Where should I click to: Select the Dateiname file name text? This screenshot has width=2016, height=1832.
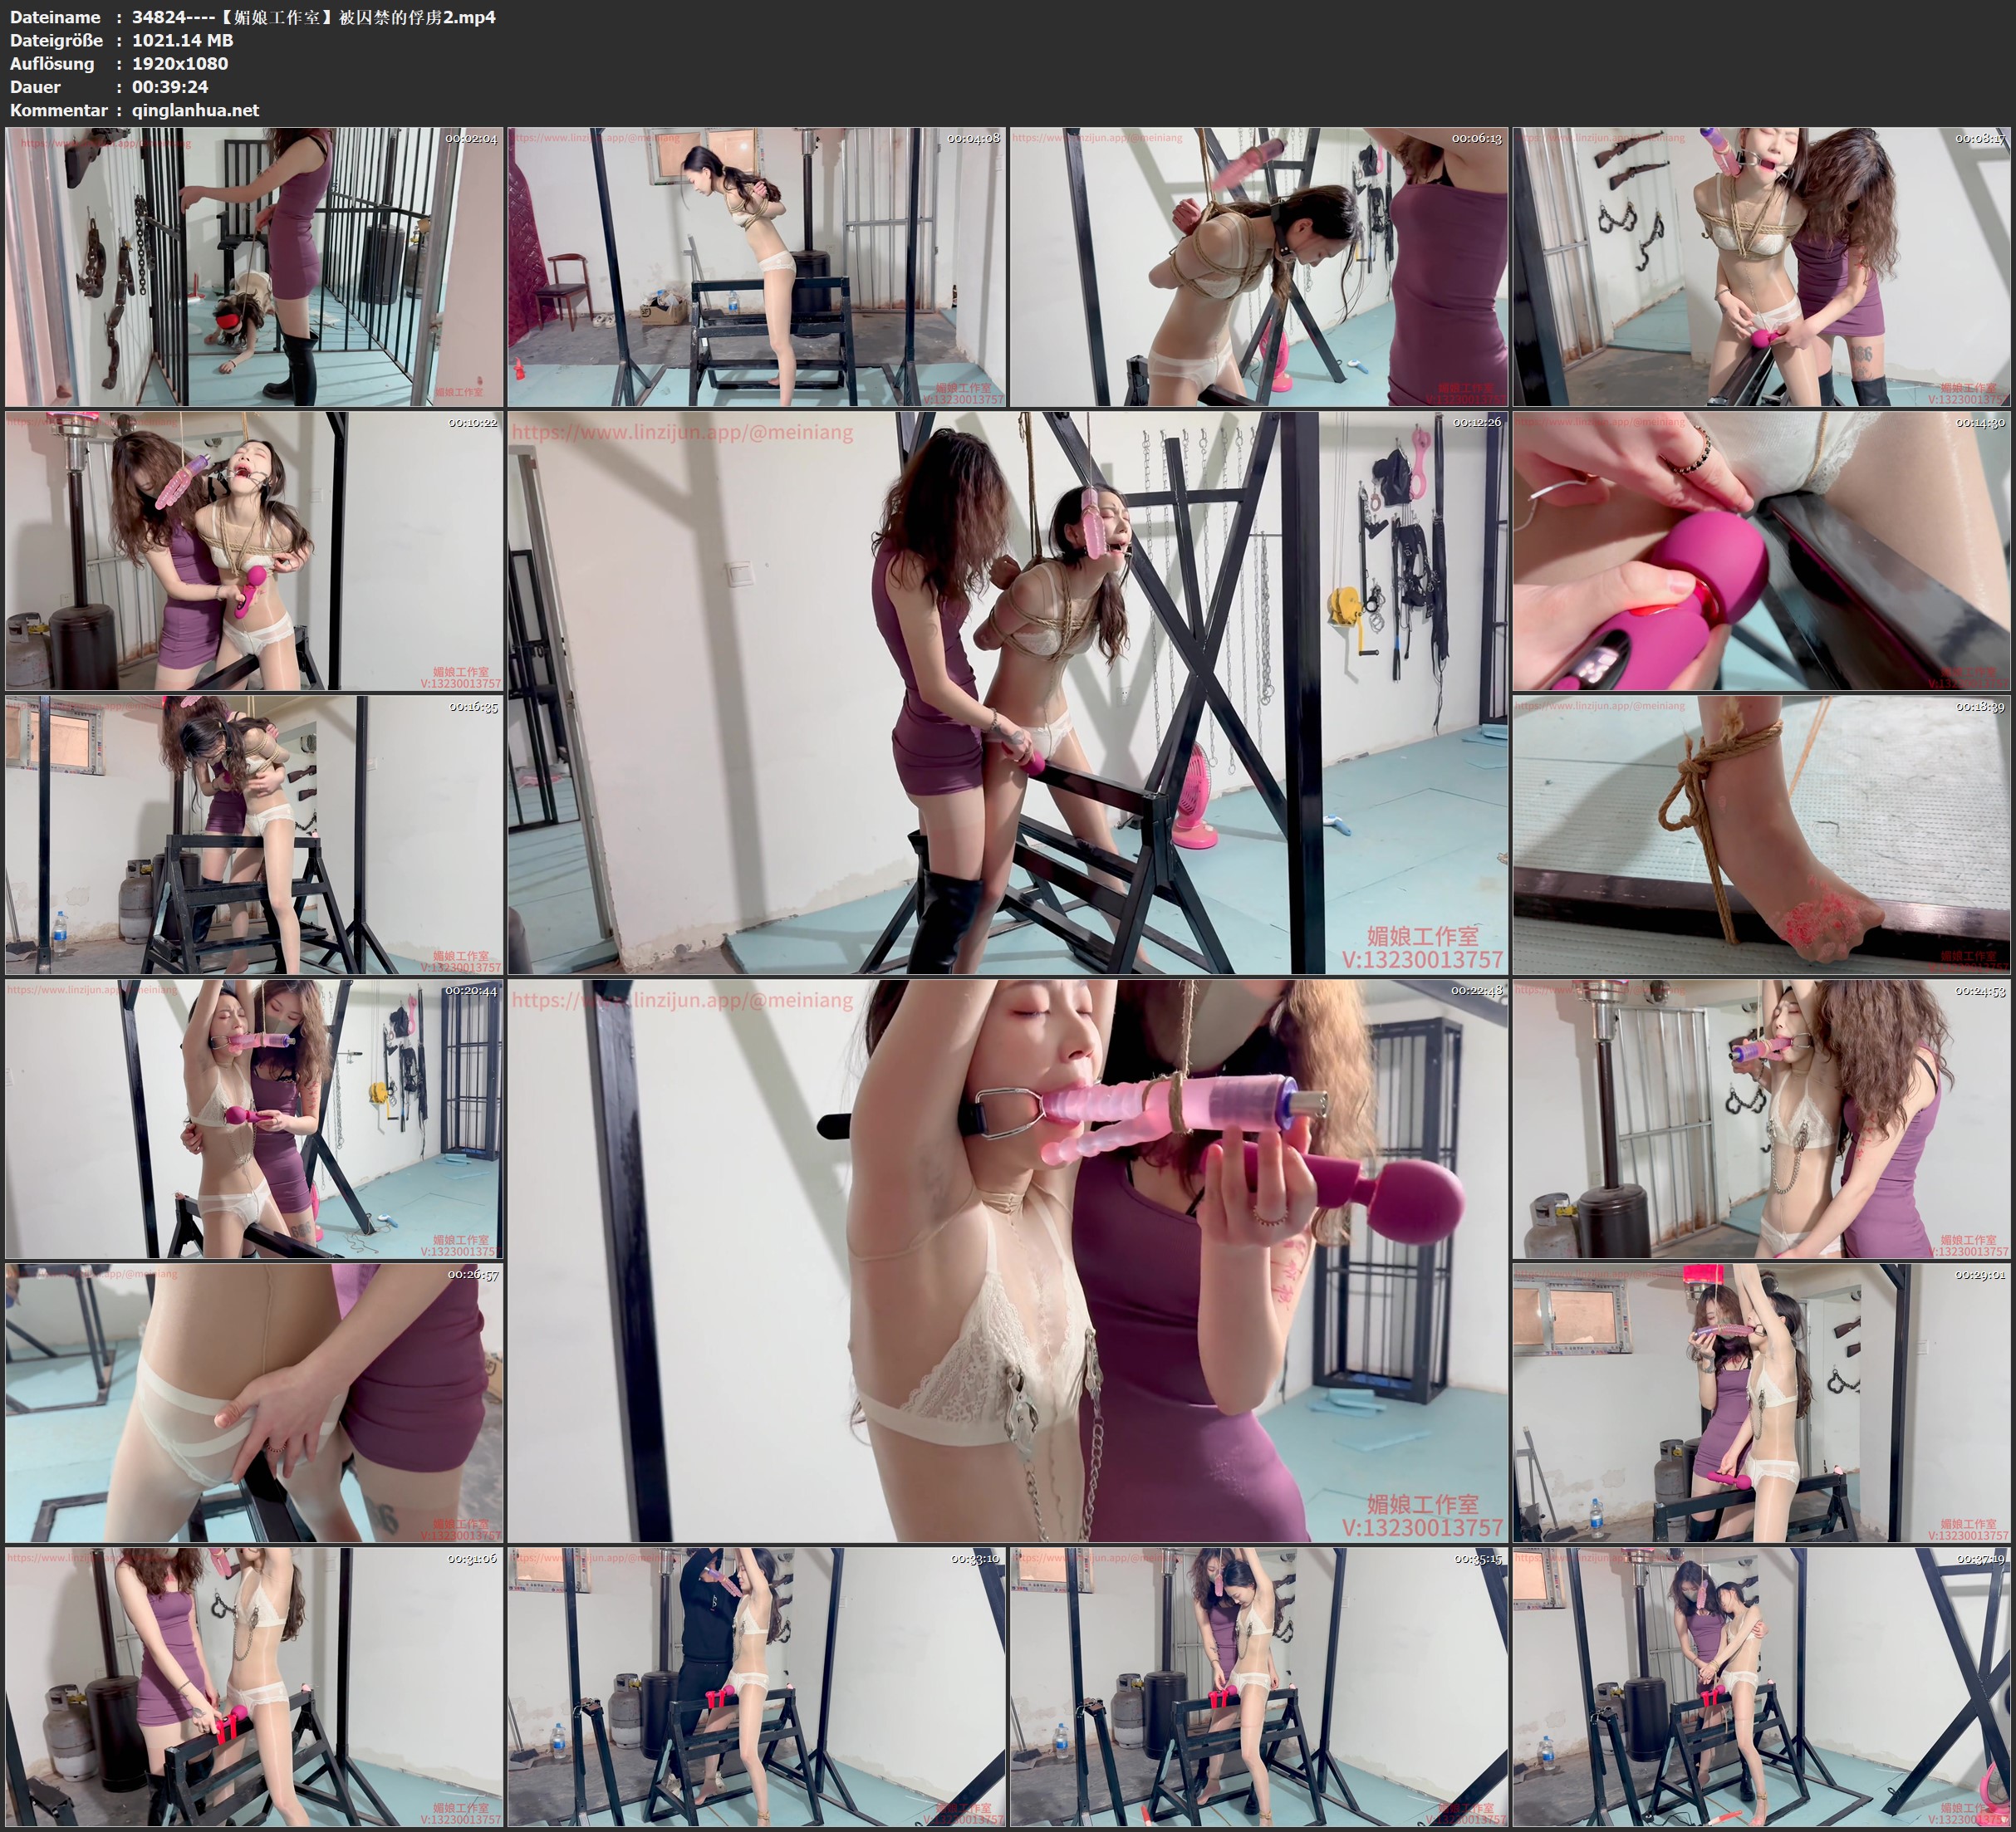click(313, 17)
